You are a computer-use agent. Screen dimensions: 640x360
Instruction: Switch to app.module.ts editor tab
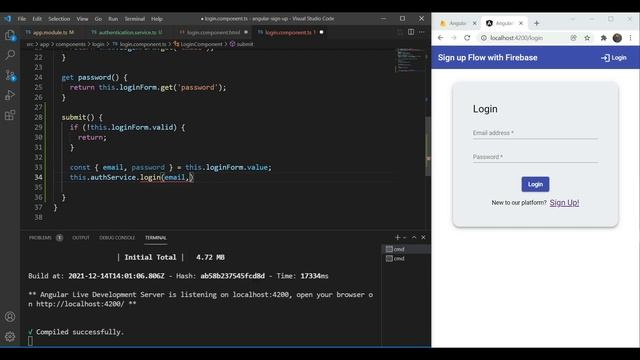(x=53, y=32)
